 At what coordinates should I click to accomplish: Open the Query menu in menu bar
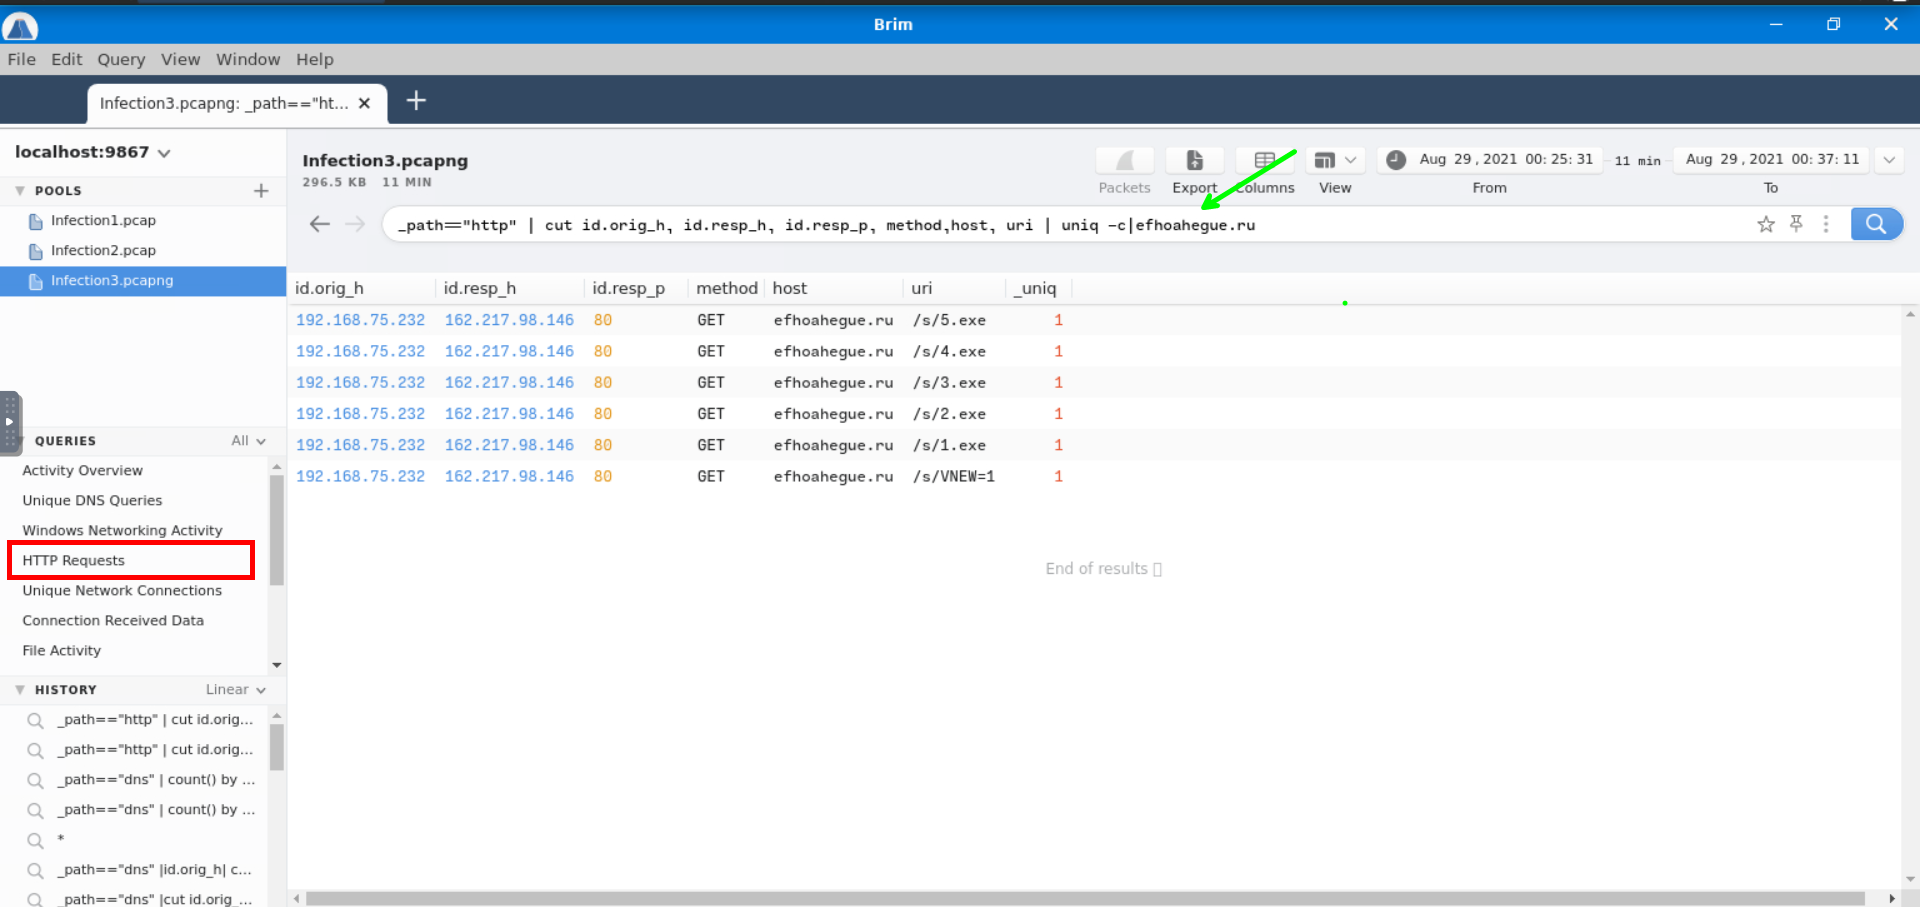[x=121, y=59]
